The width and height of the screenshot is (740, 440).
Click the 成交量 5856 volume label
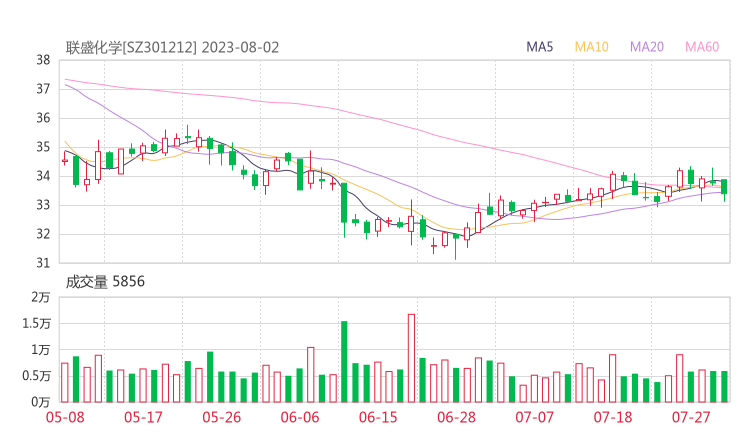(x=105, y=282)
